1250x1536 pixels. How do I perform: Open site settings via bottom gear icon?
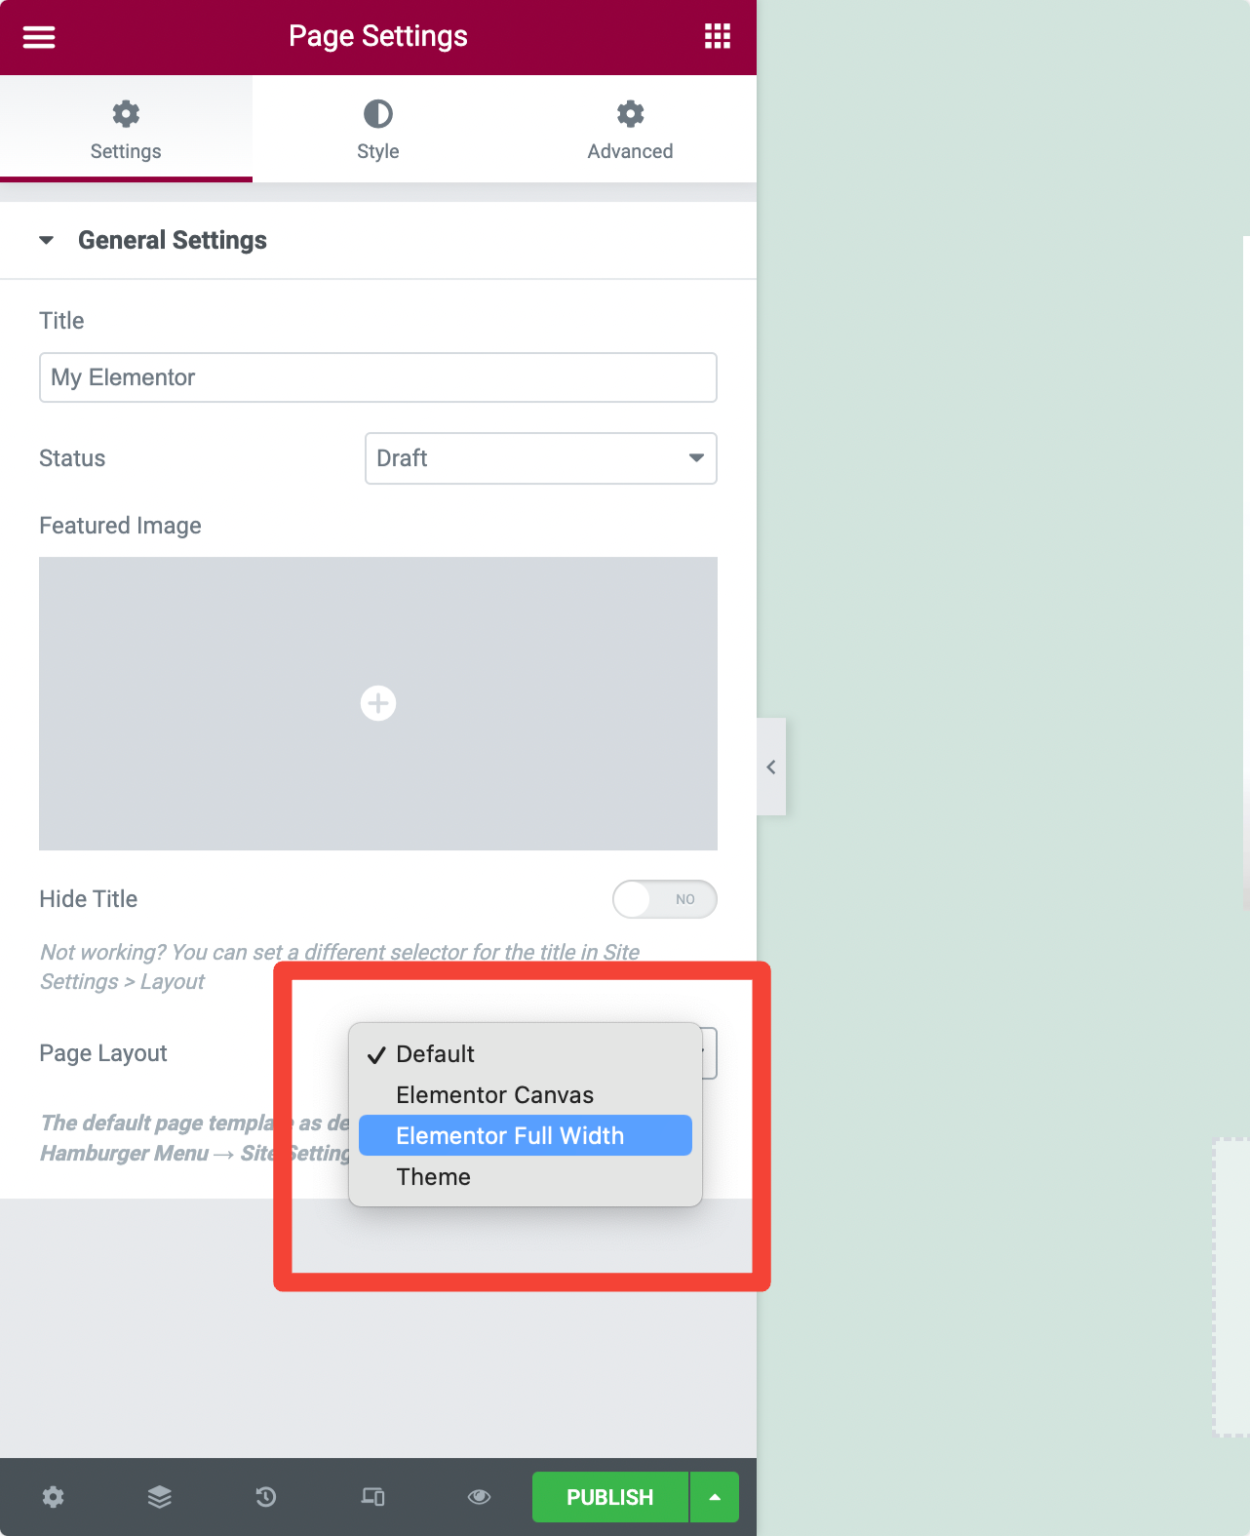click(53, 1497)
